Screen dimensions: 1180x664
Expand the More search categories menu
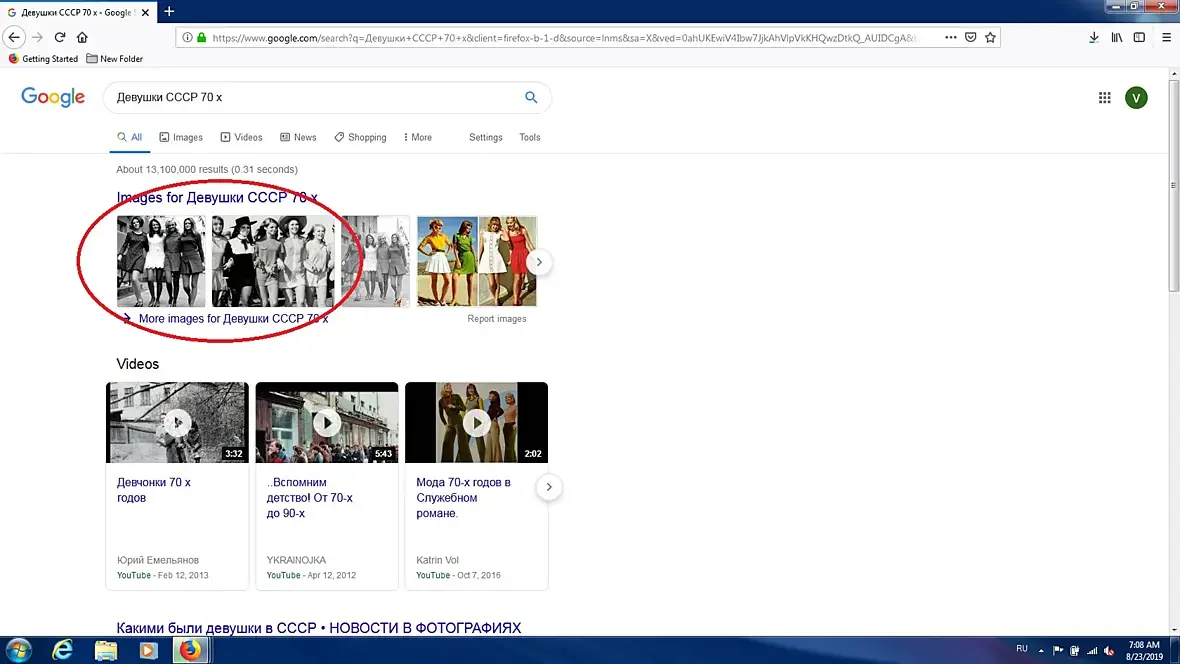(x=418, y=137)
